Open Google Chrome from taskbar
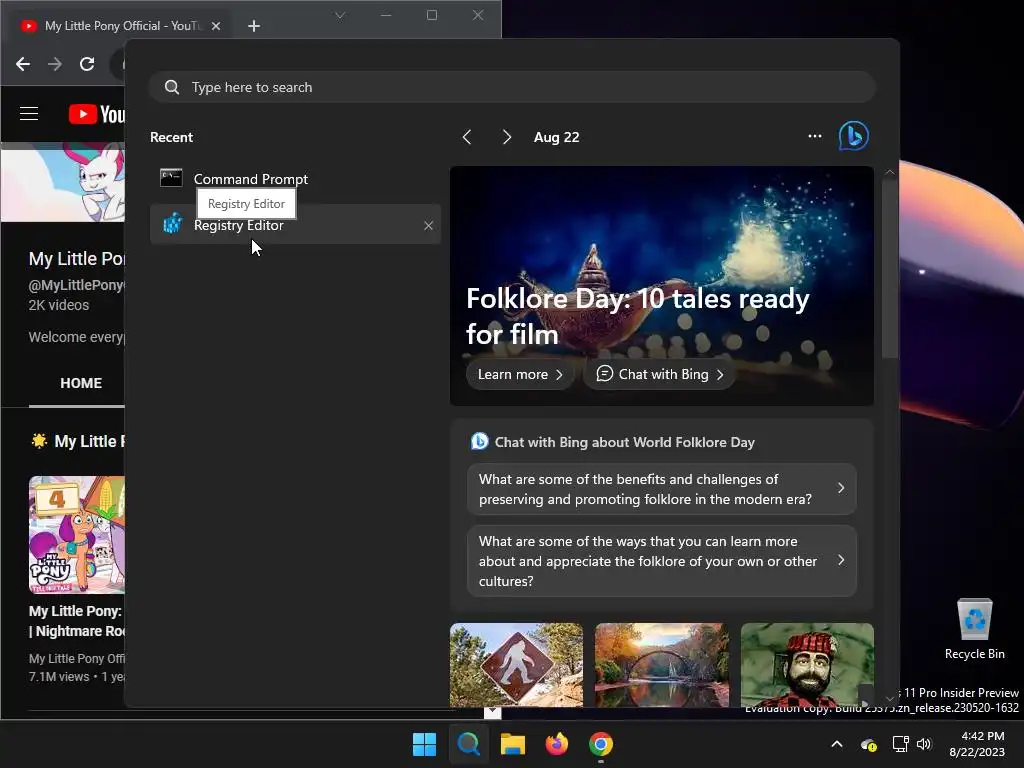Screen dimensions: 1024x768 pos(601,744)
